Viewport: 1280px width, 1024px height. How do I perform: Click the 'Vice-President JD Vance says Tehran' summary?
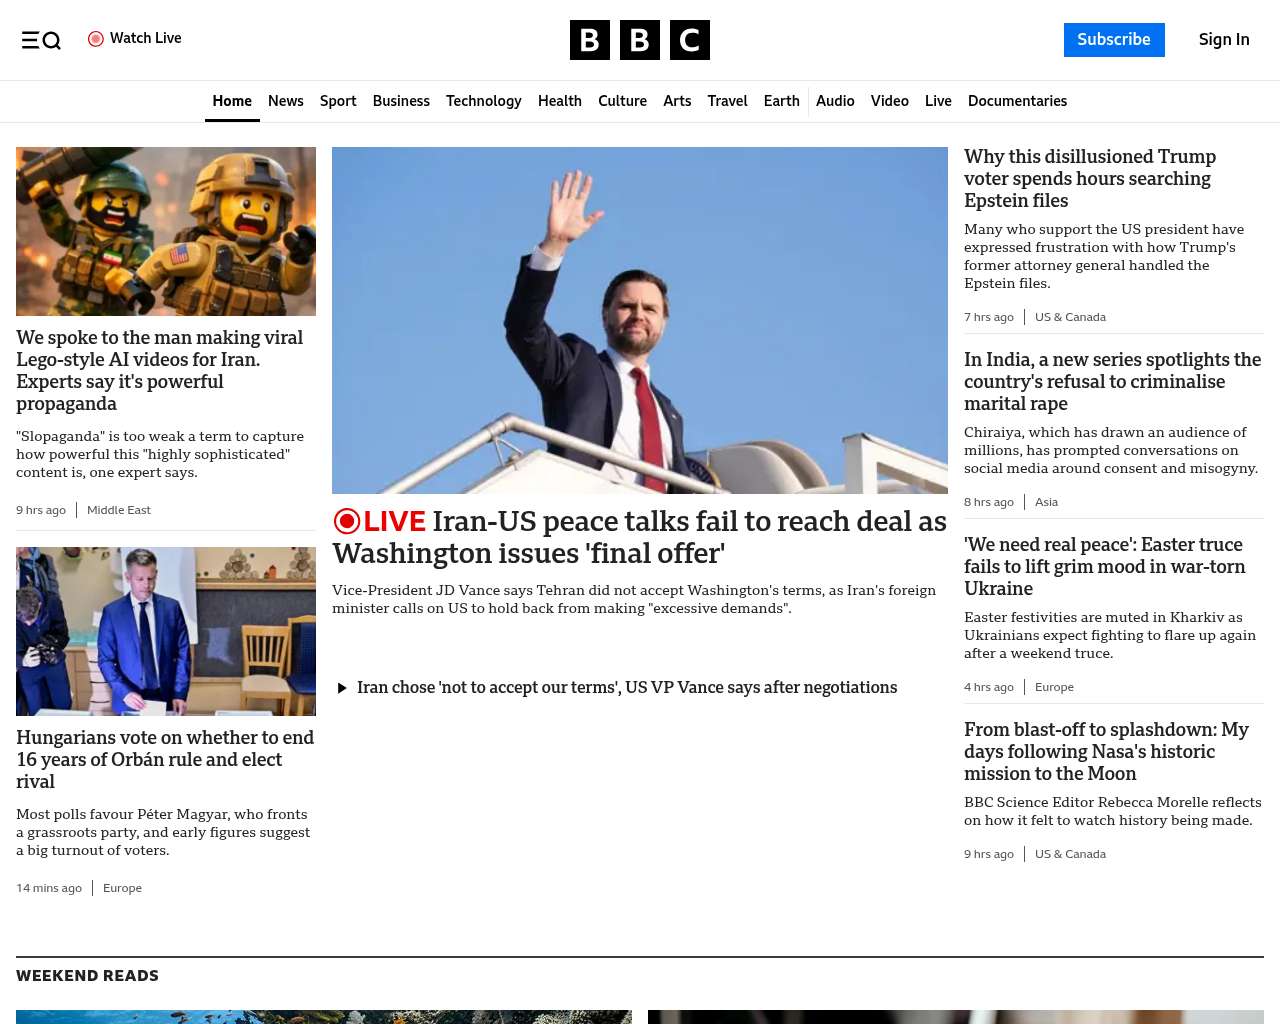[x=634, y=599]
